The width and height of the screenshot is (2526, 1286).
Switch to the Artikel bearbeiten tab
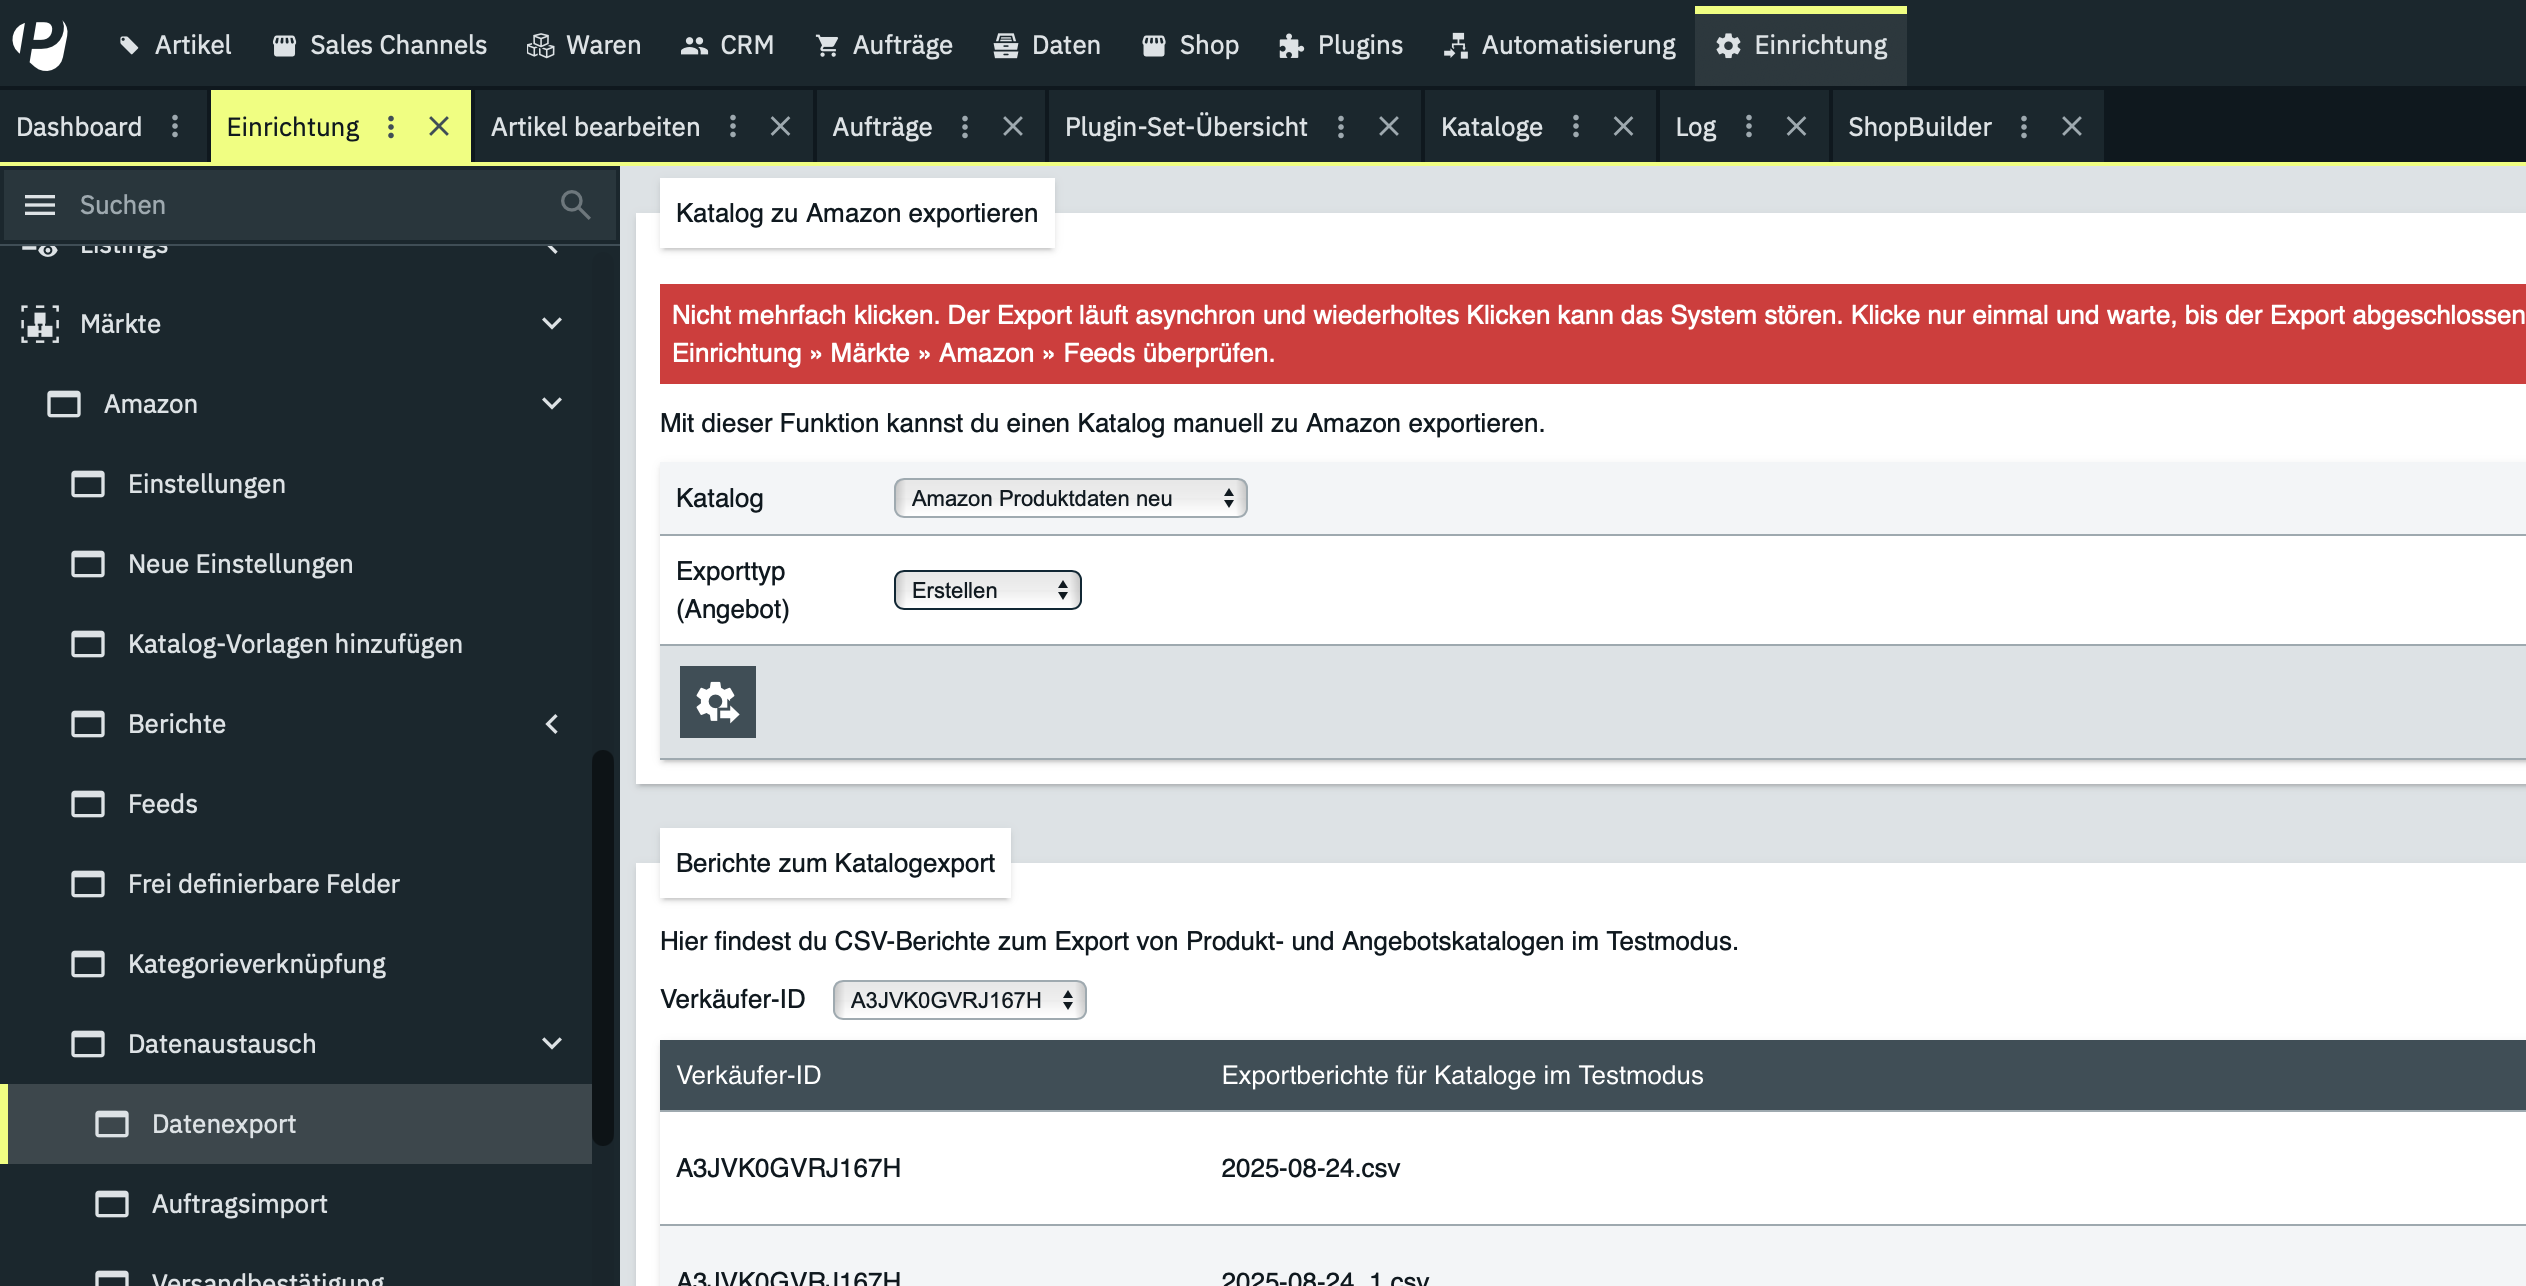click(595, 127)
